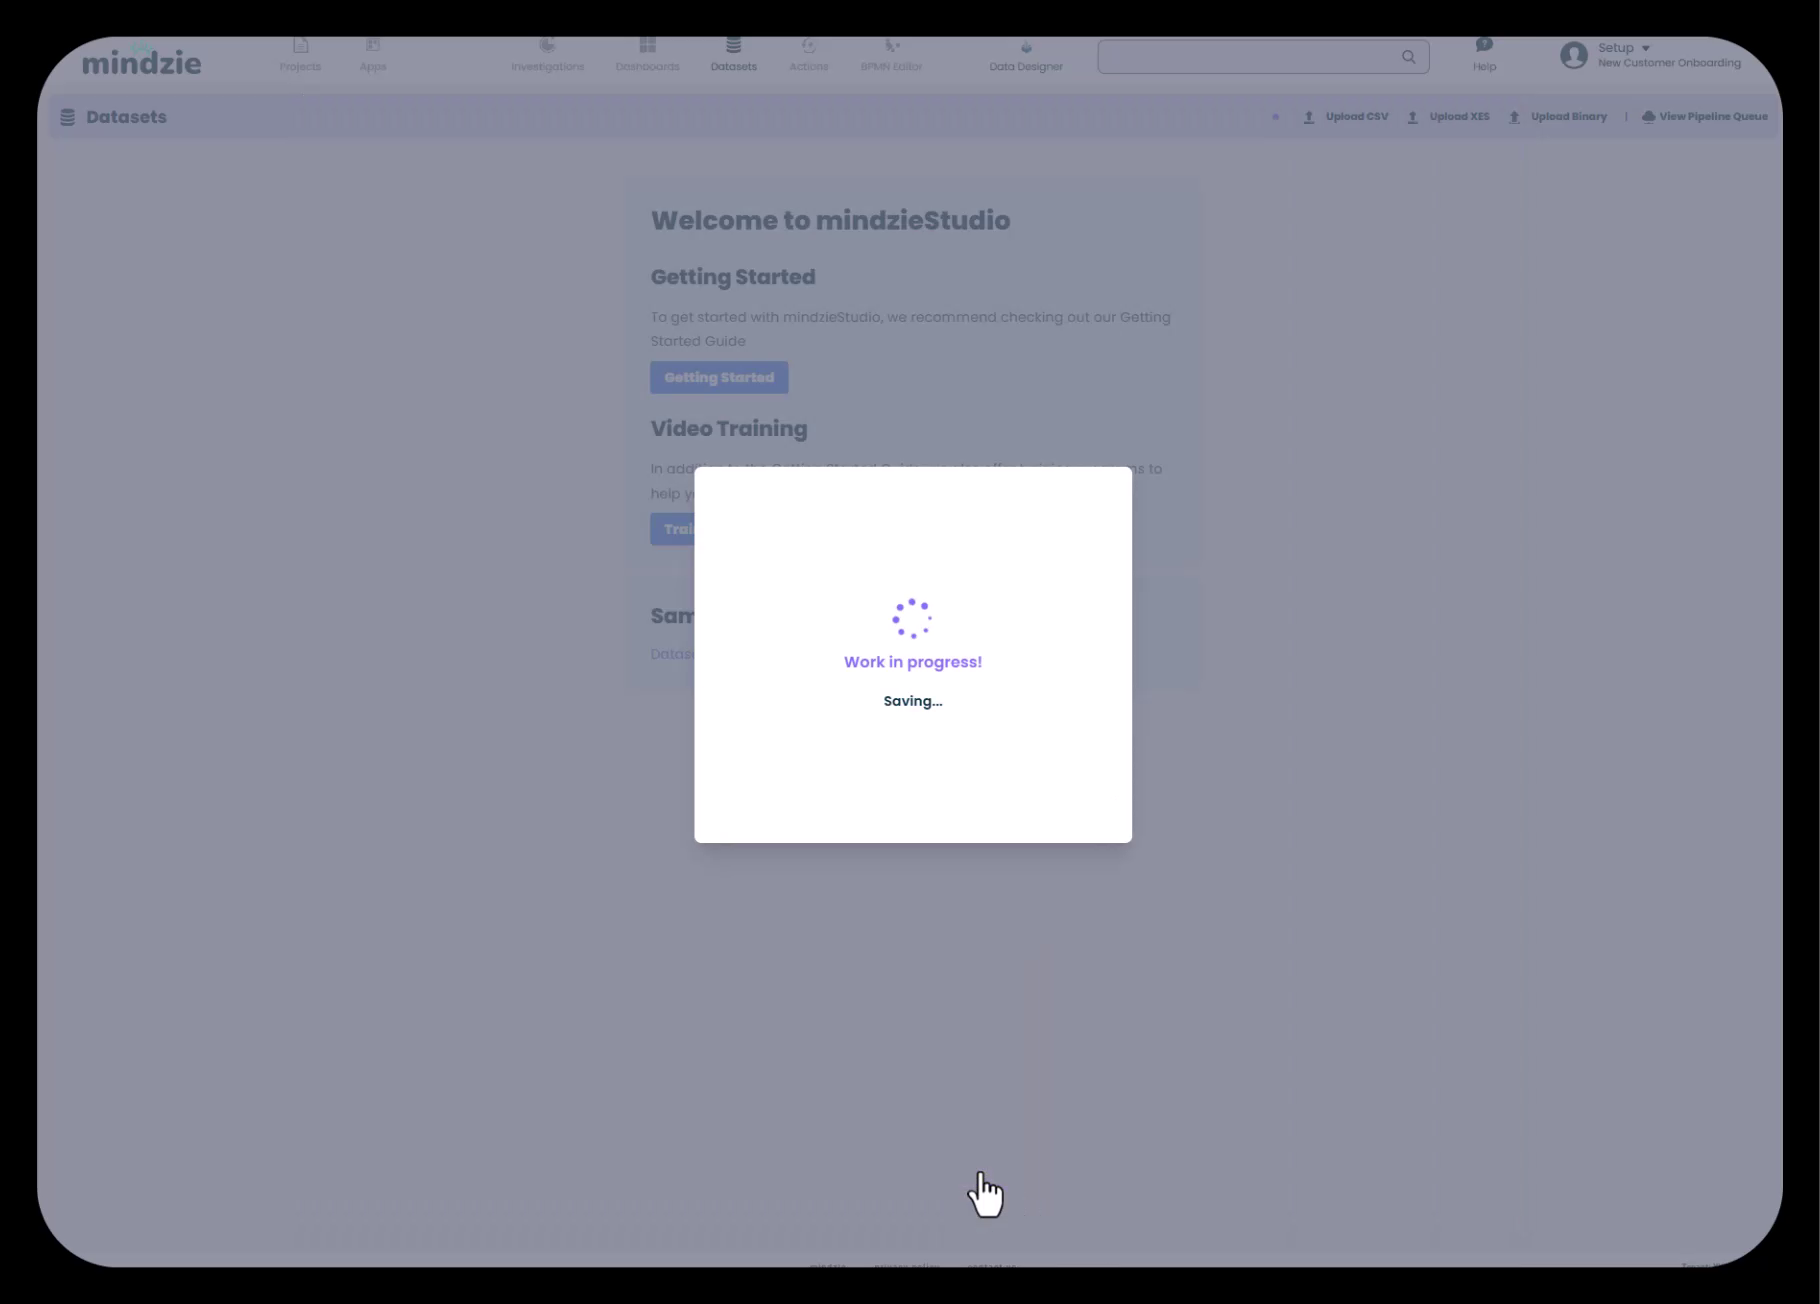The image size is (1820, 1304).
Task: Launch the BPMN Editor icon
Action: coord(891,46)
